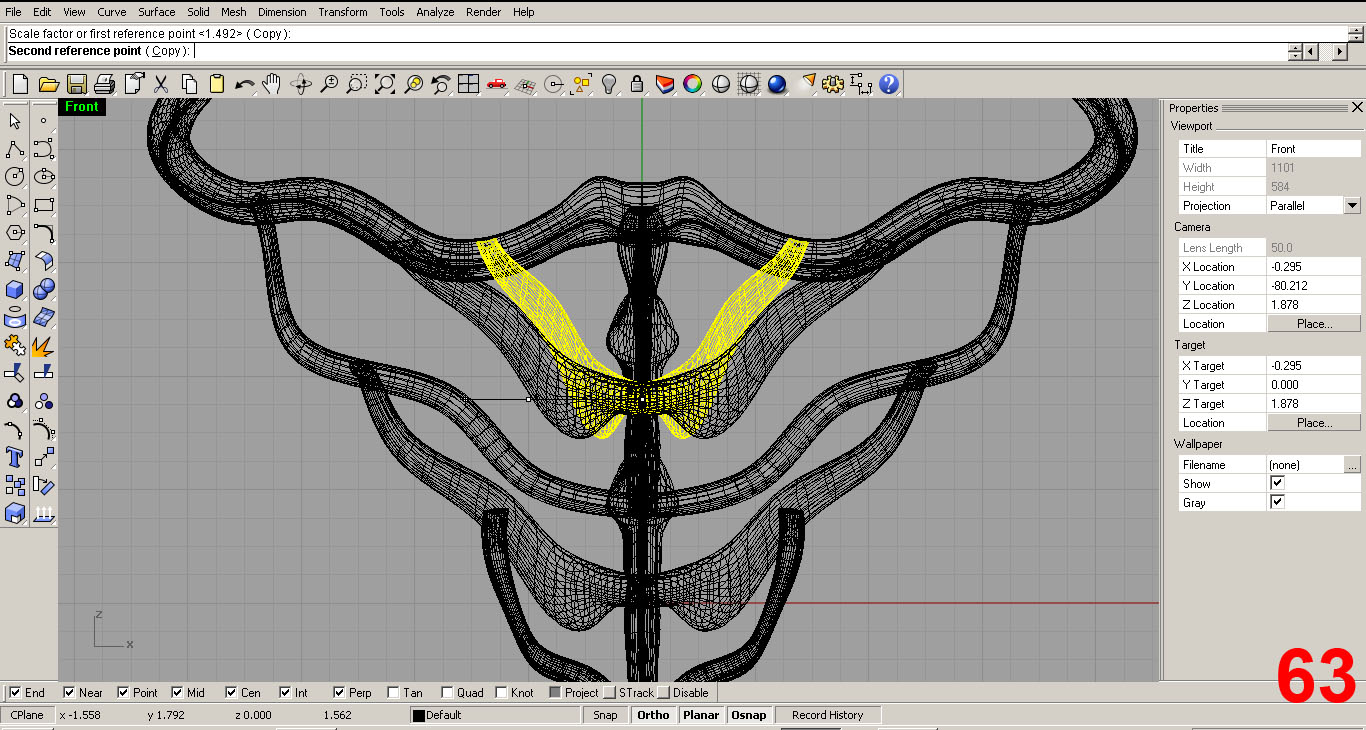
Task: Toggle the Mid osnap checkbox
Action: pyautogui.click(x=177, y=692)
